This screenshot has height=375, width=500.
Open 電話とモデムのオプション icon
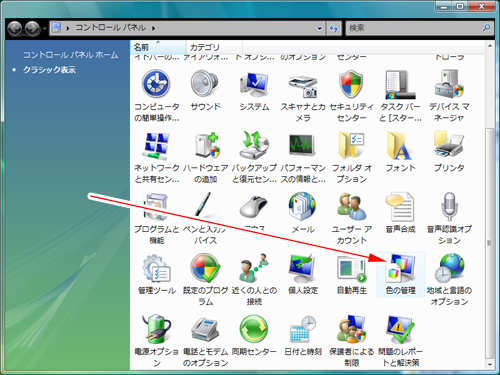(205, 330)
